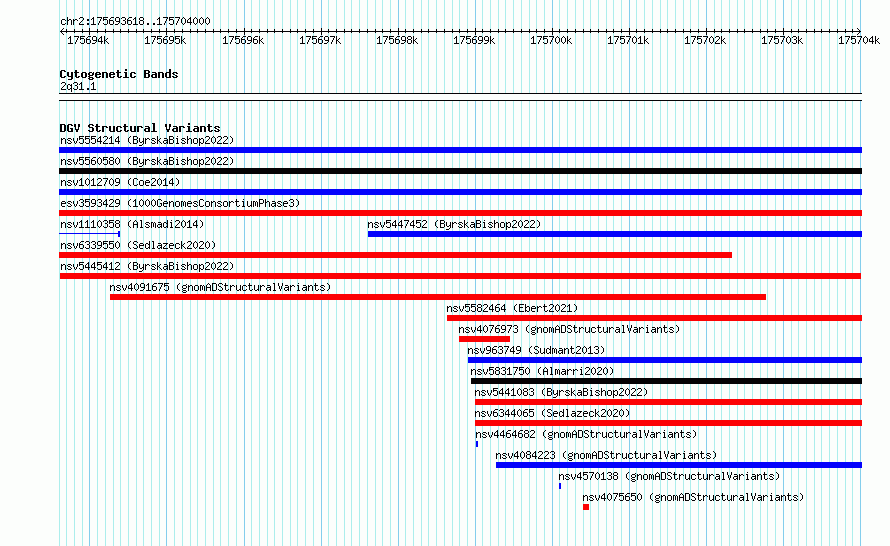Open nsv5560580 (ByrskaBishop2022) variant label
Image resolution: width=890 pixels, height=546 pixels.
pyautogui.click(x=147, y=161)
